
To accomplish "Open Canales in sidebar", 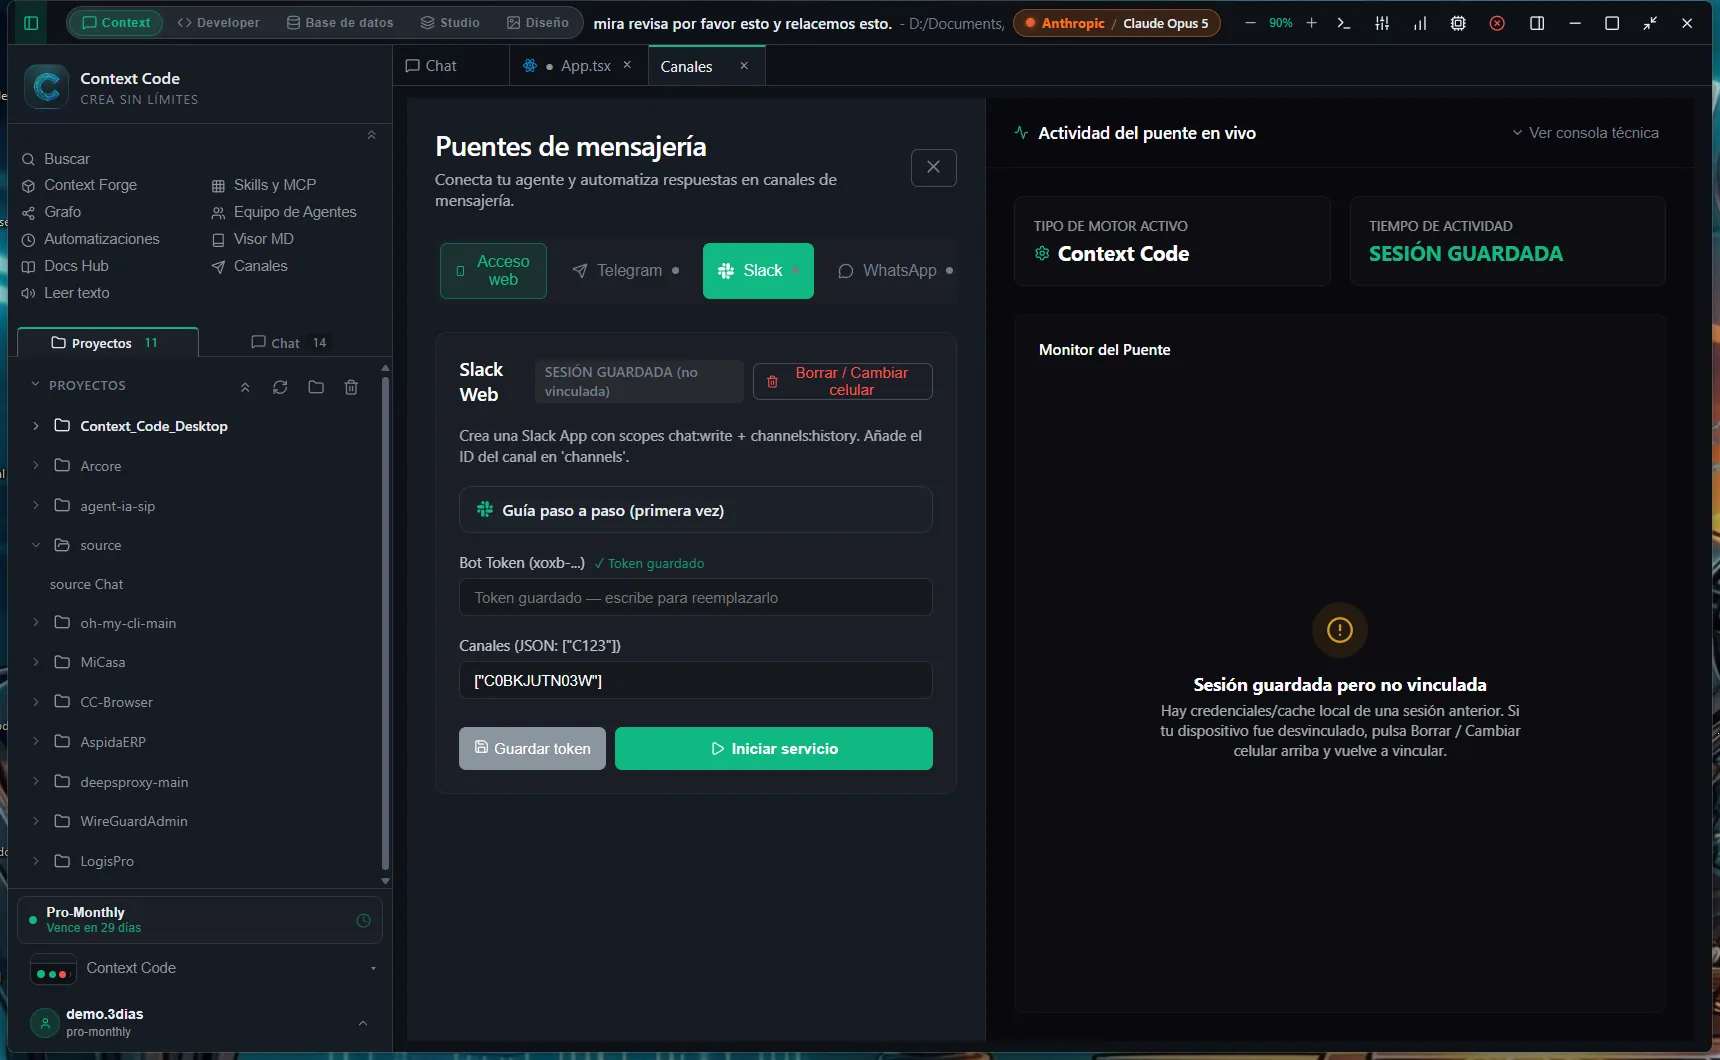I will (249, 266).
